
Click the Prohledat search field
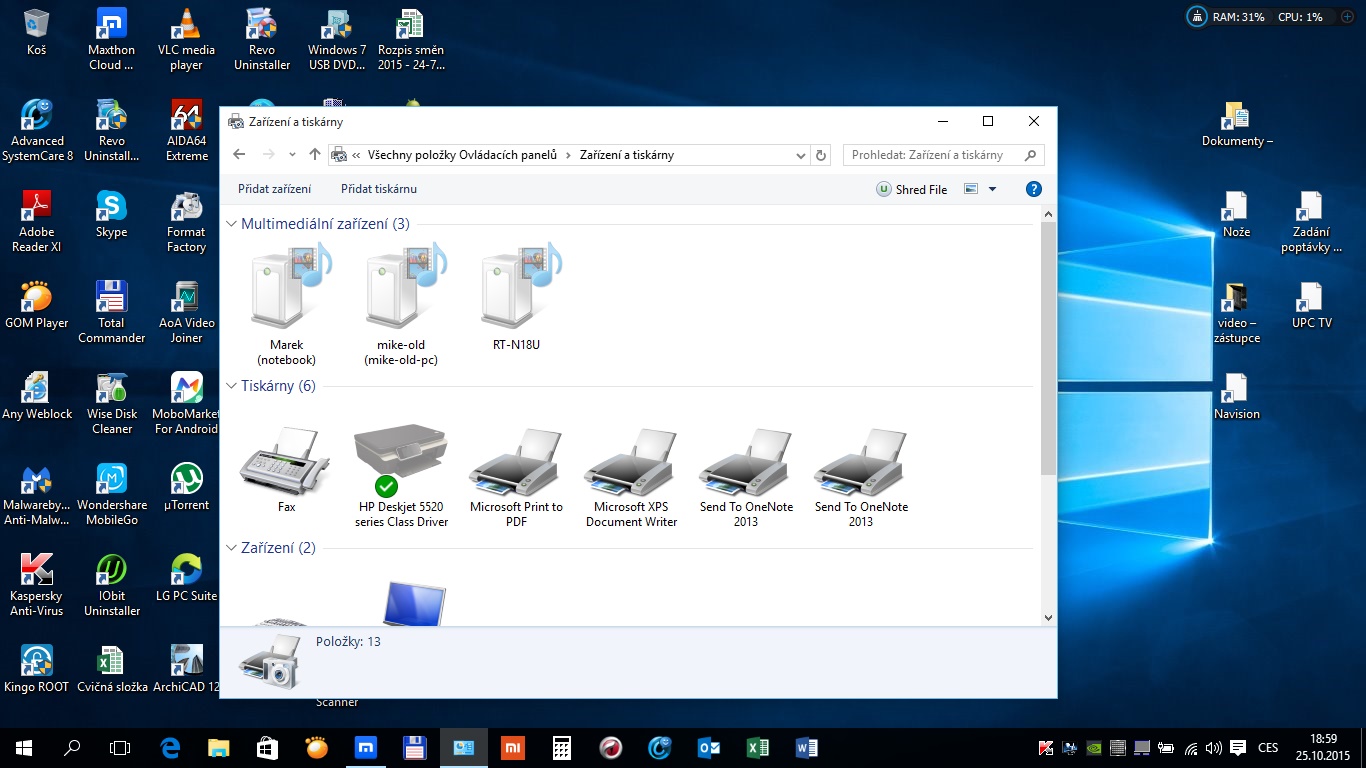930,155
